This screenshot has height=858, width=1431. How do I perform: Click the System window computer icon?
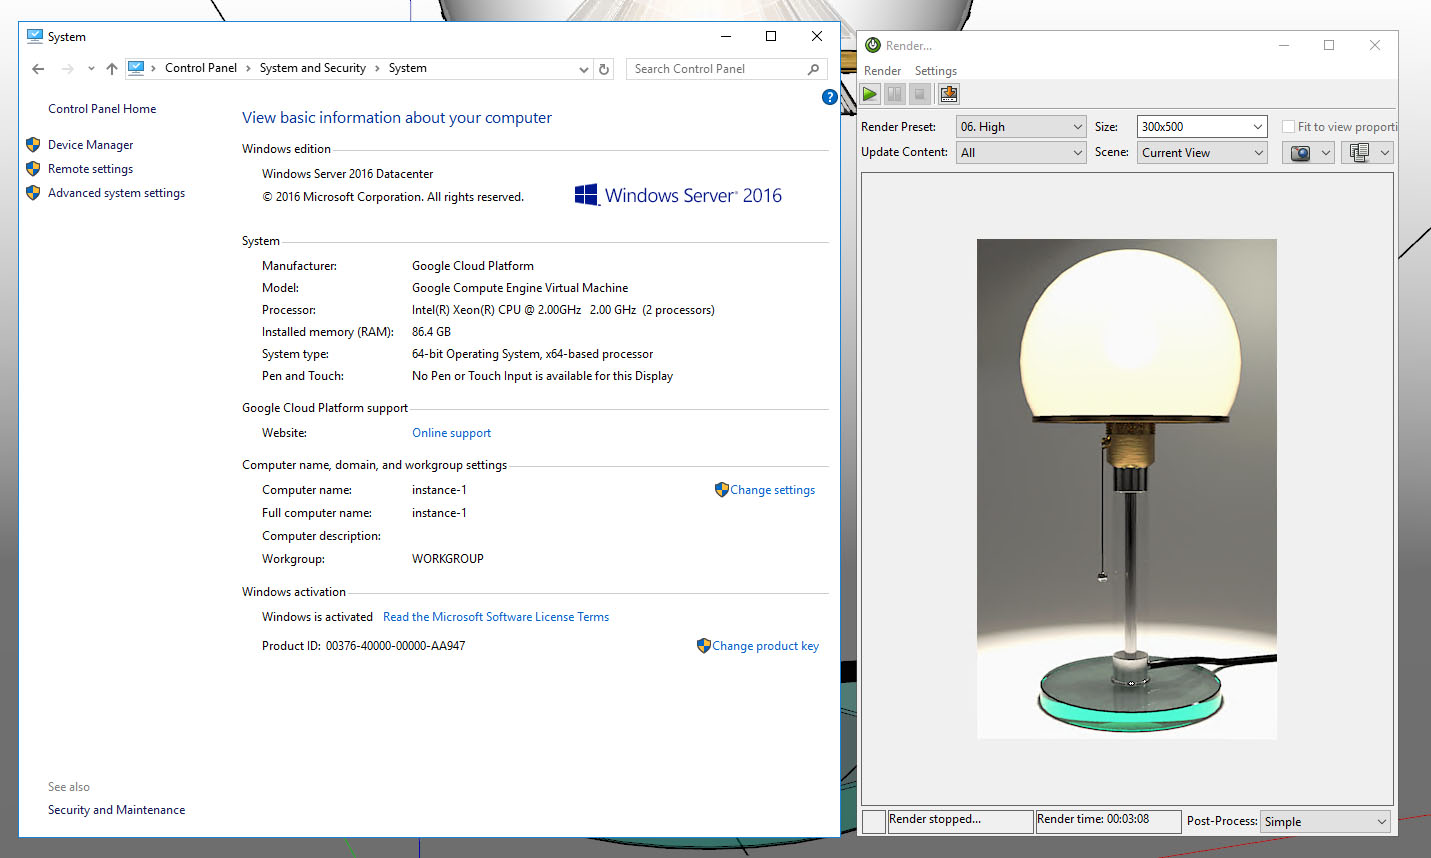(35, 36)
